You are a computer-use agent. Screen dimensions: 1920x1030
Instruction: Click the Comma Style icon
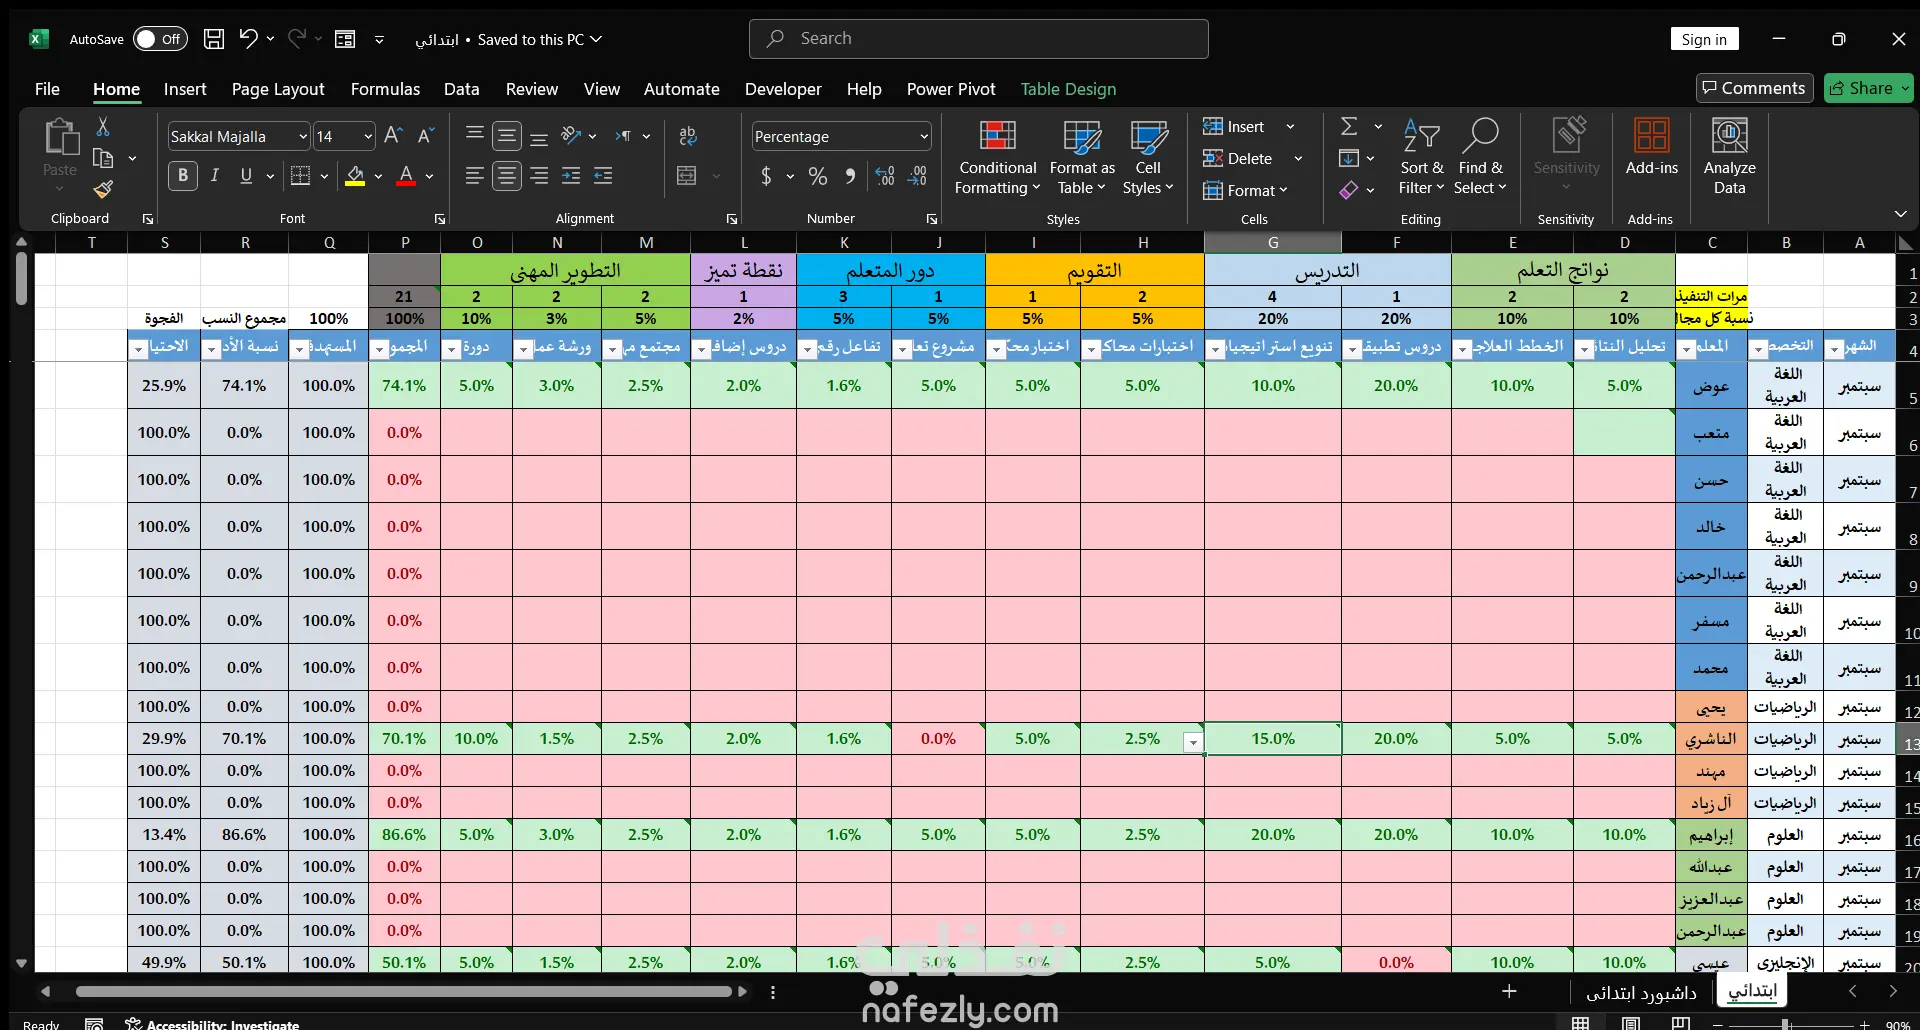(x=850, y=176)
